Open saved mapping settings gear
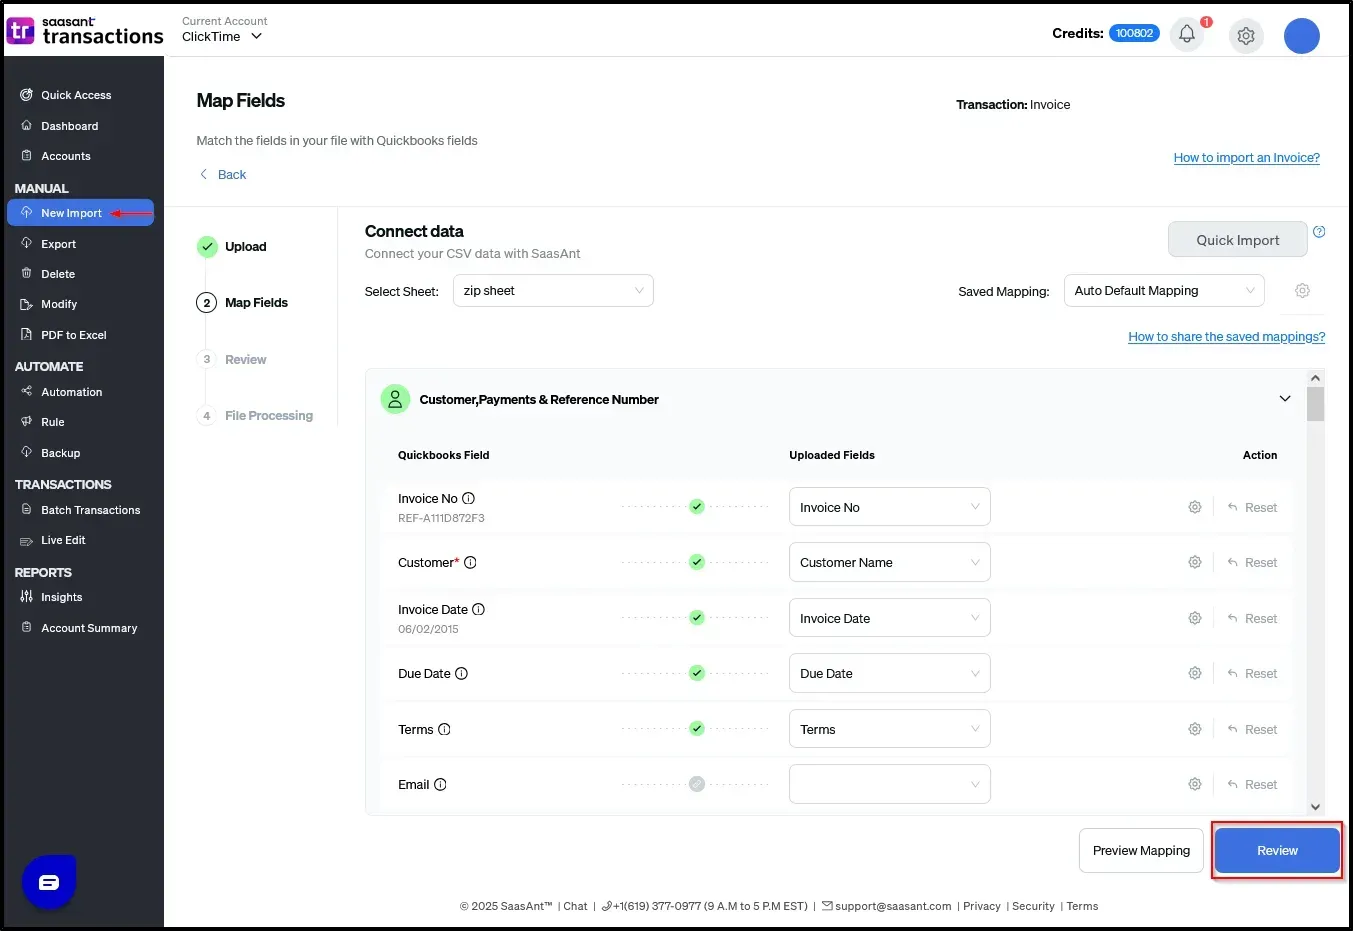Screen dimensions: 1353x931 click(1302, 291)
